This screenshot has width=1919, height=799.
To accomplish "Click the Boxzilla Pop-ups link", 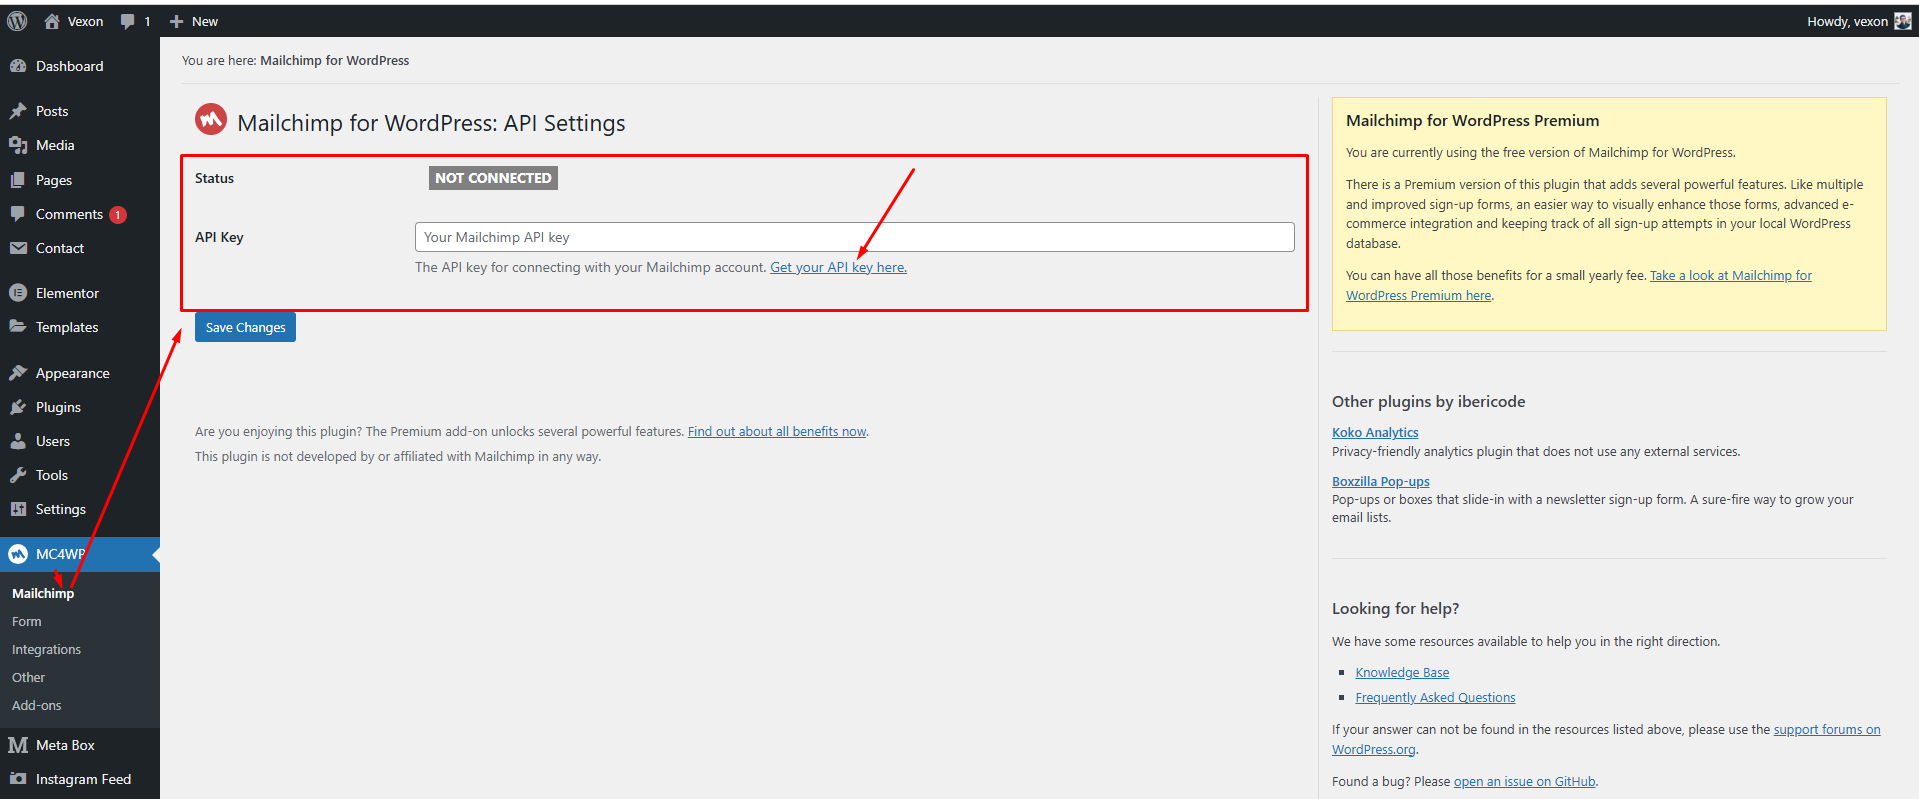I will tap(1380, 481).
